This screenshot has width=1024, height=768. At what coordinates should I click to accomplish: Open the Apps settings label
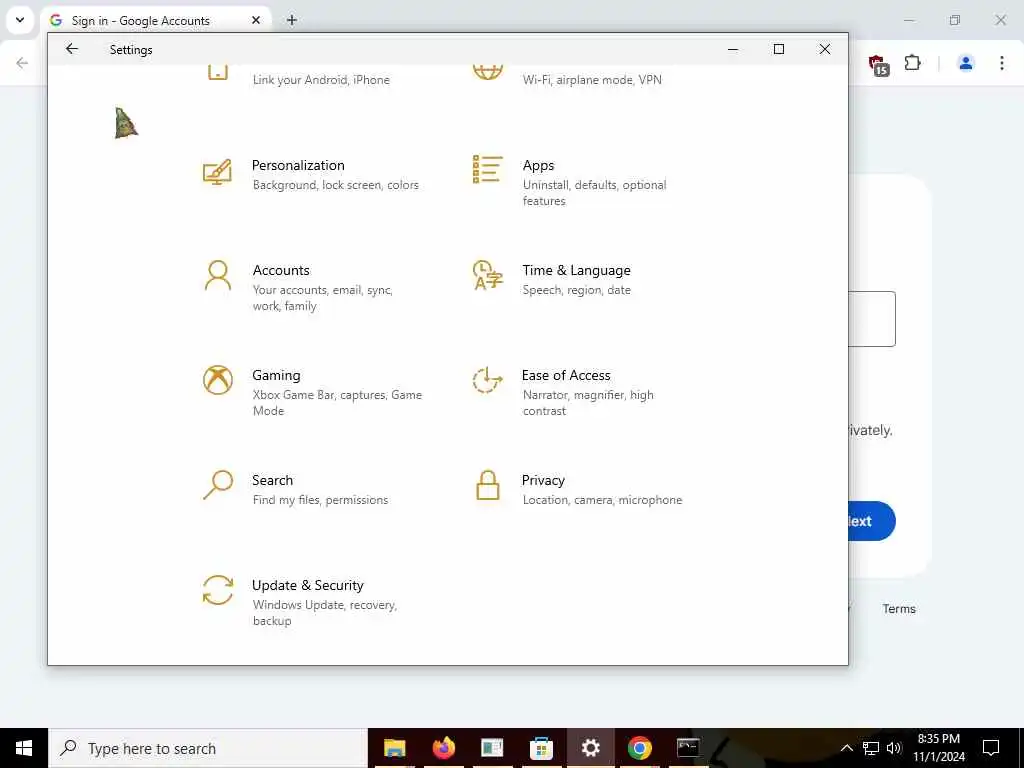[538, 165]
